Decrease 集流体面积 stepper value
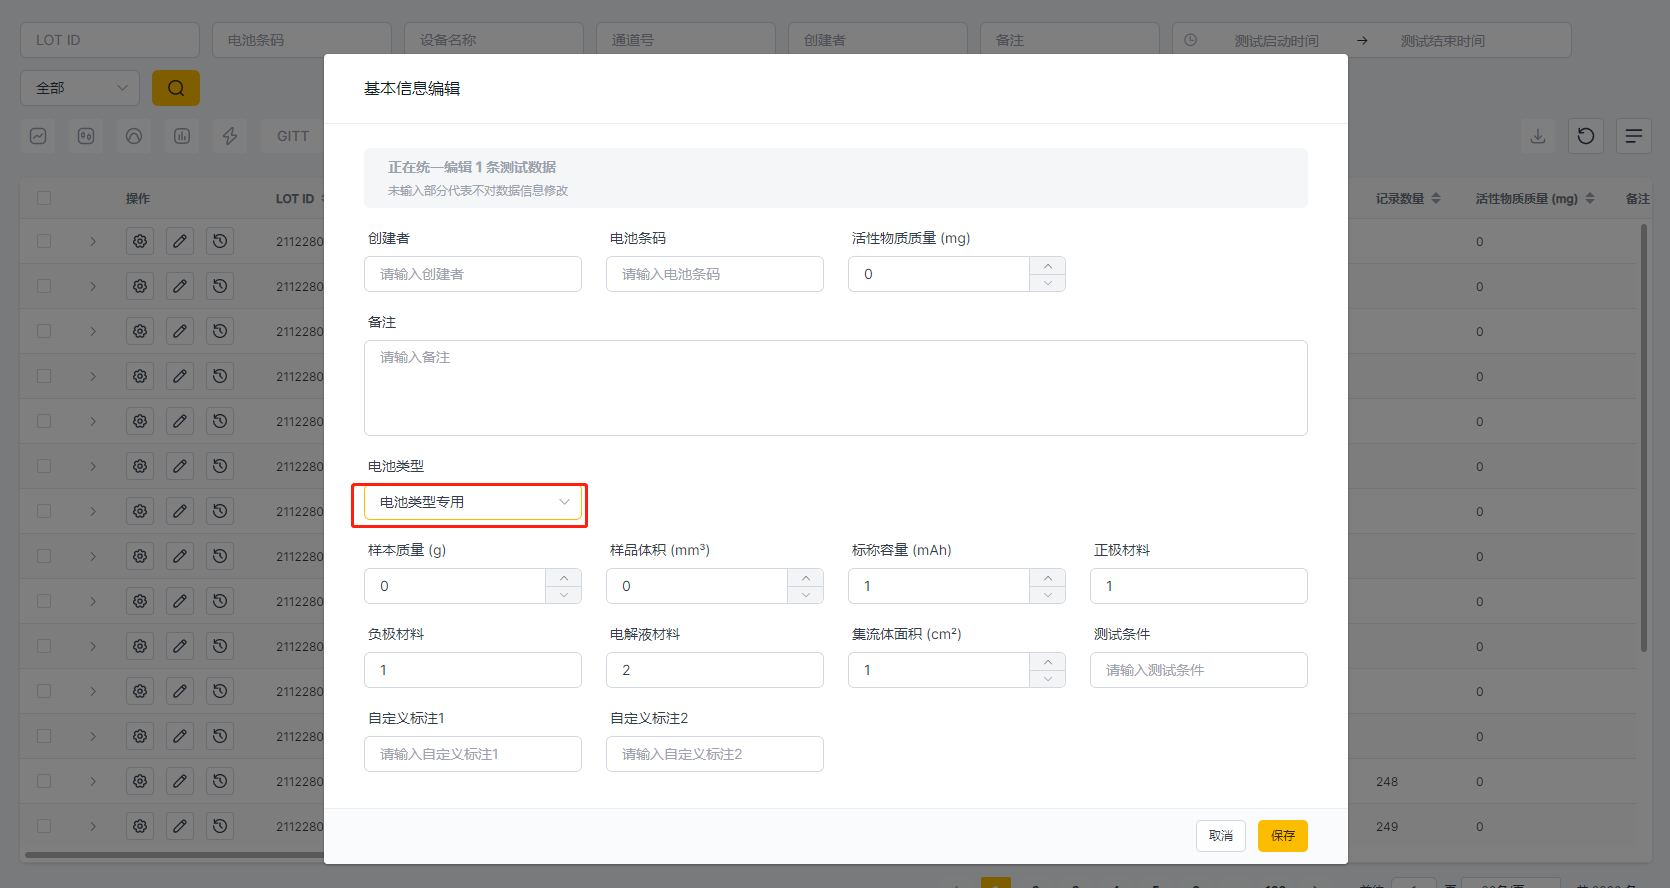The height and width of the screenshot is (888, 1670). click(1047, 679)
